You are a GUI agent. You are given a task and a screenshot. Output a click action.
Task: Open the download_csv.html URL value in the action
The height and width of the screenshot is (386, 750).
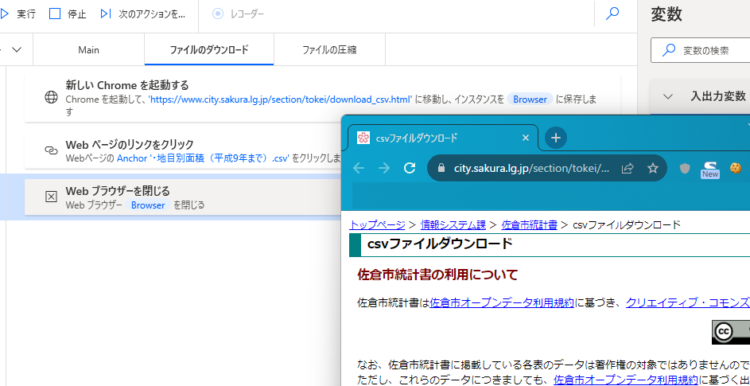(280, 99)
